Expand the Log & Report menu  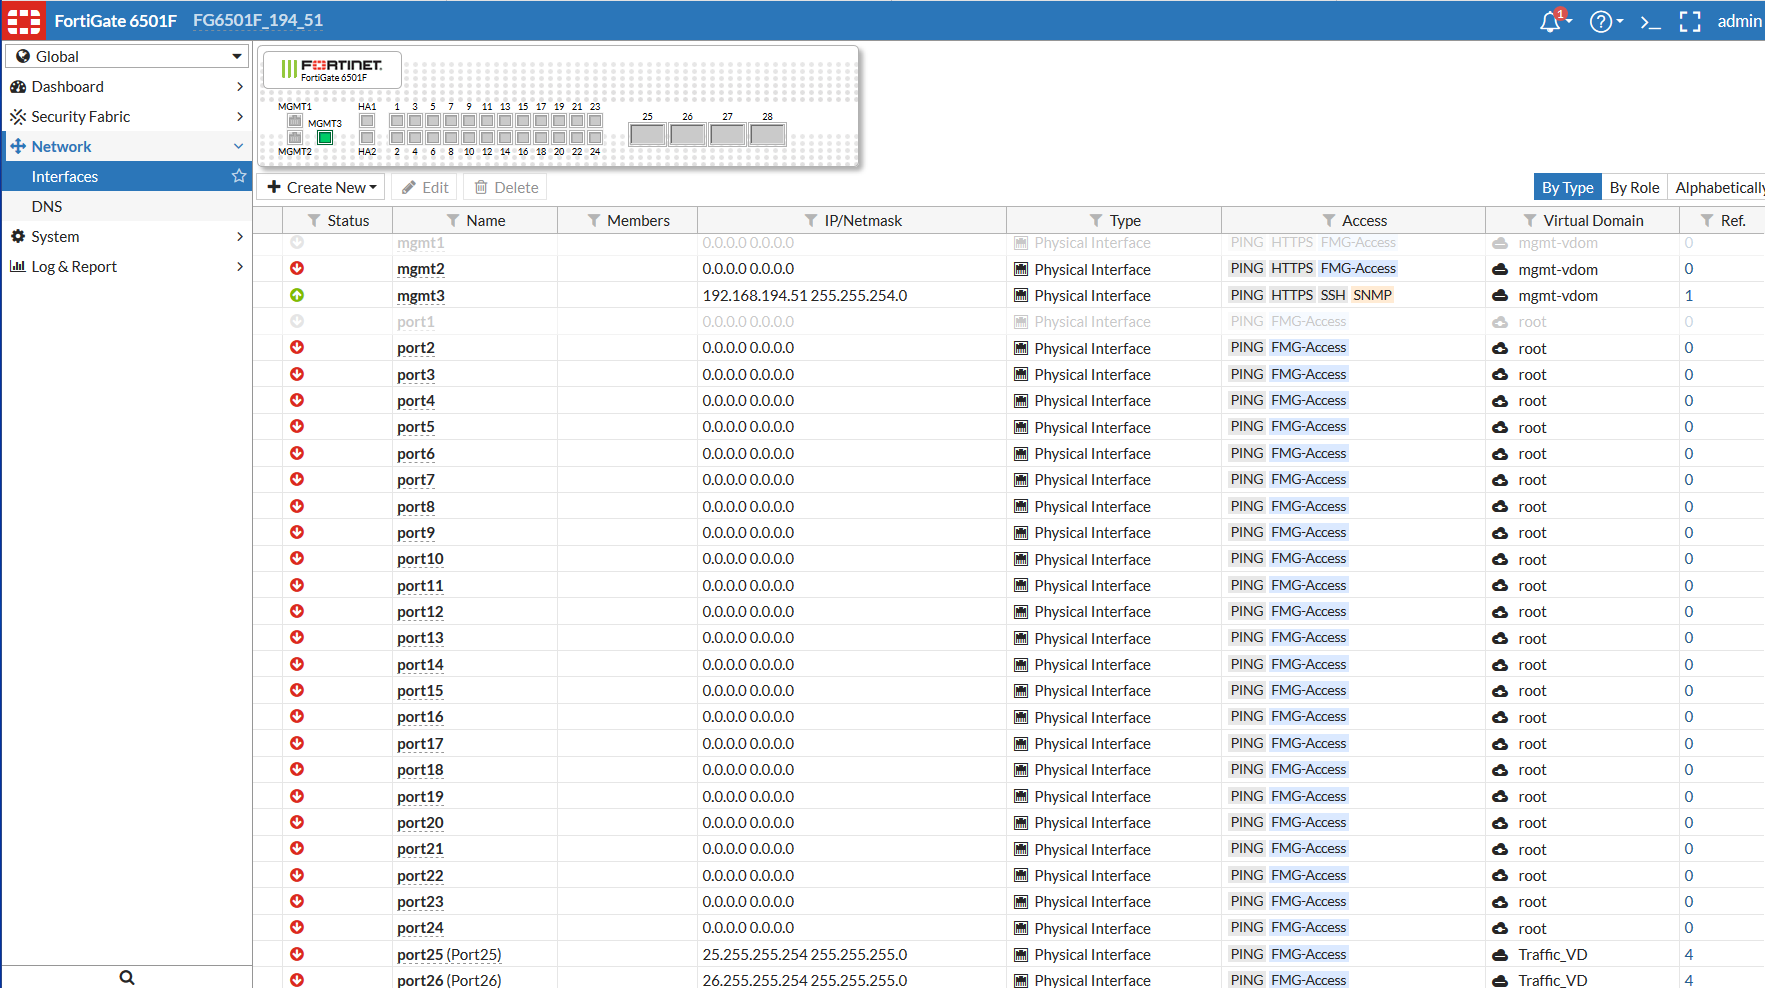pos(127,266)
